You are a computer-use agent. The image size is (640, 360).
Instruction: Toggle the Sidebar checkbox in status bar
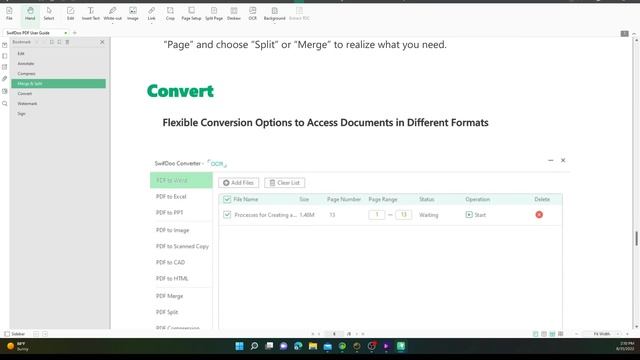(x=7, y=334)
